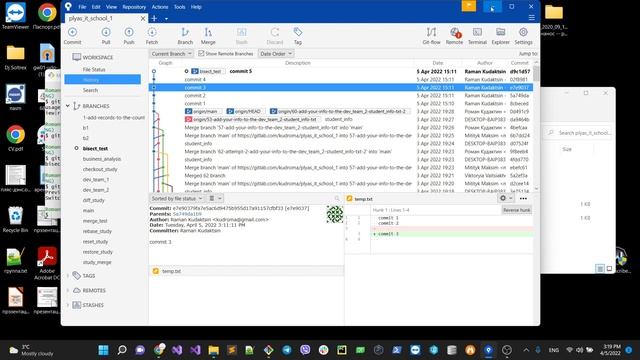The width and height of the screenshot is (640, 360).
Task: Open the Current Branch dropdown
Action: pyautogui.click(x=171, y=53)
